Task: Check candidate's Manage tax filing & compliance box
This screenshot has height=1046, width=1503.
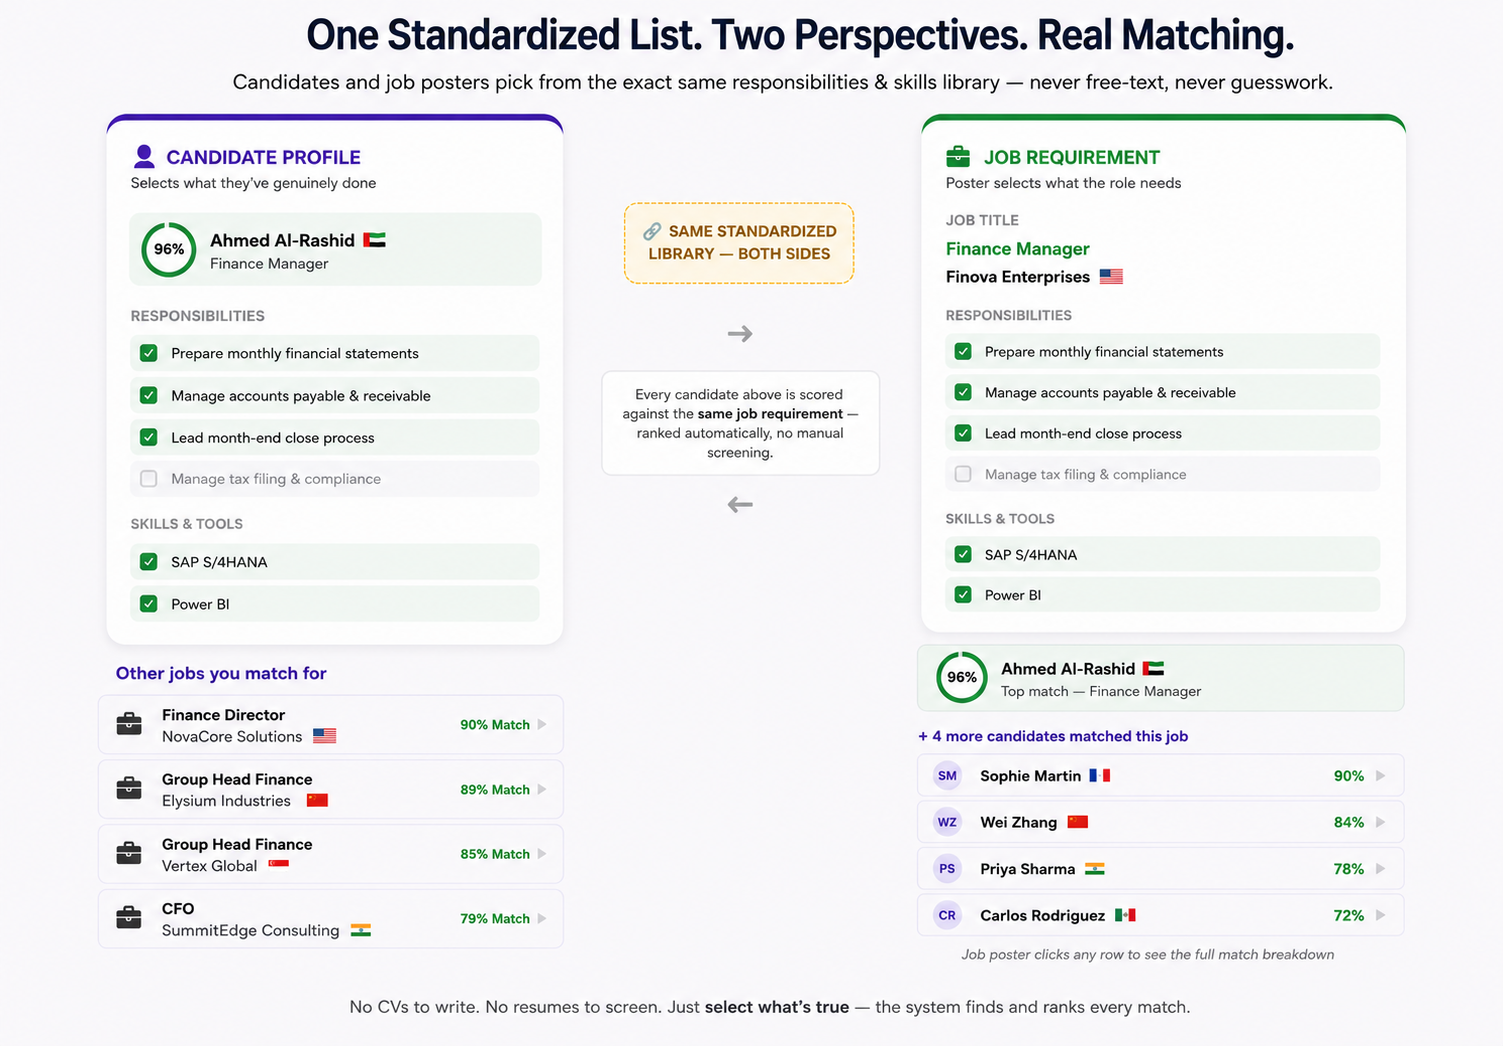Action: click(149, 479)
